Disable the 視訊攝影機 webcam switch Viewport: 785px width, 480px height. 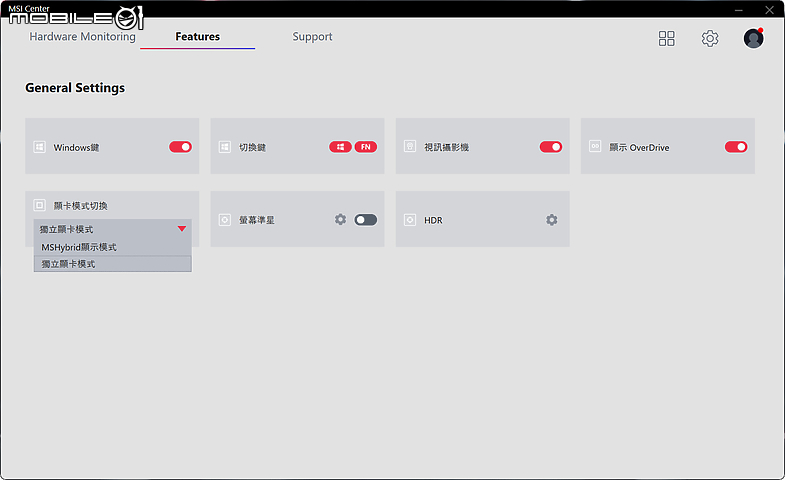pos(551,147)
